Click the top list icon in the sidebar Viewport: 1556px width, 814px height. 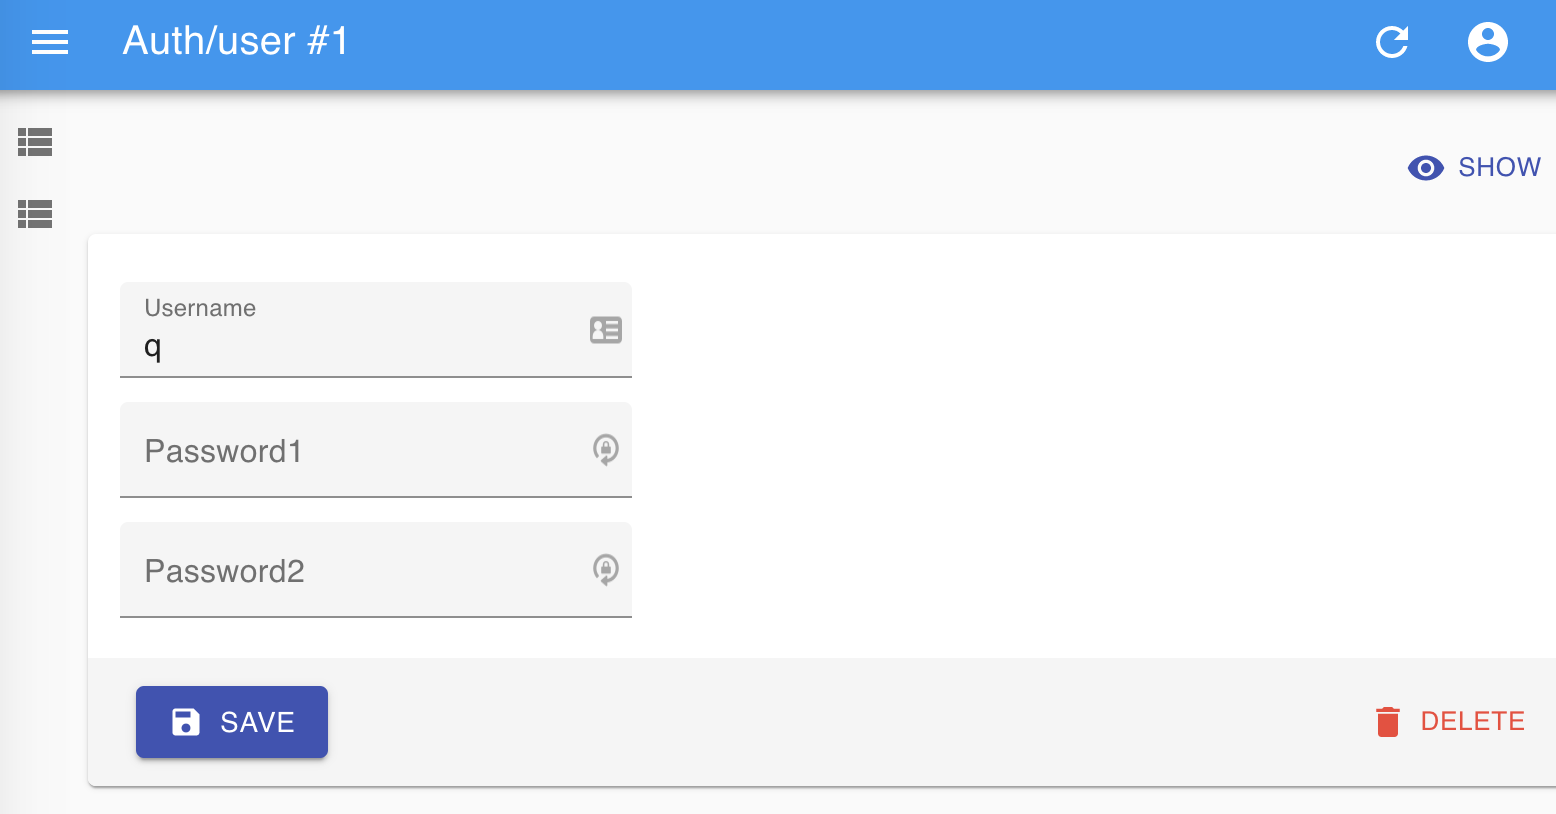[34, 142]
